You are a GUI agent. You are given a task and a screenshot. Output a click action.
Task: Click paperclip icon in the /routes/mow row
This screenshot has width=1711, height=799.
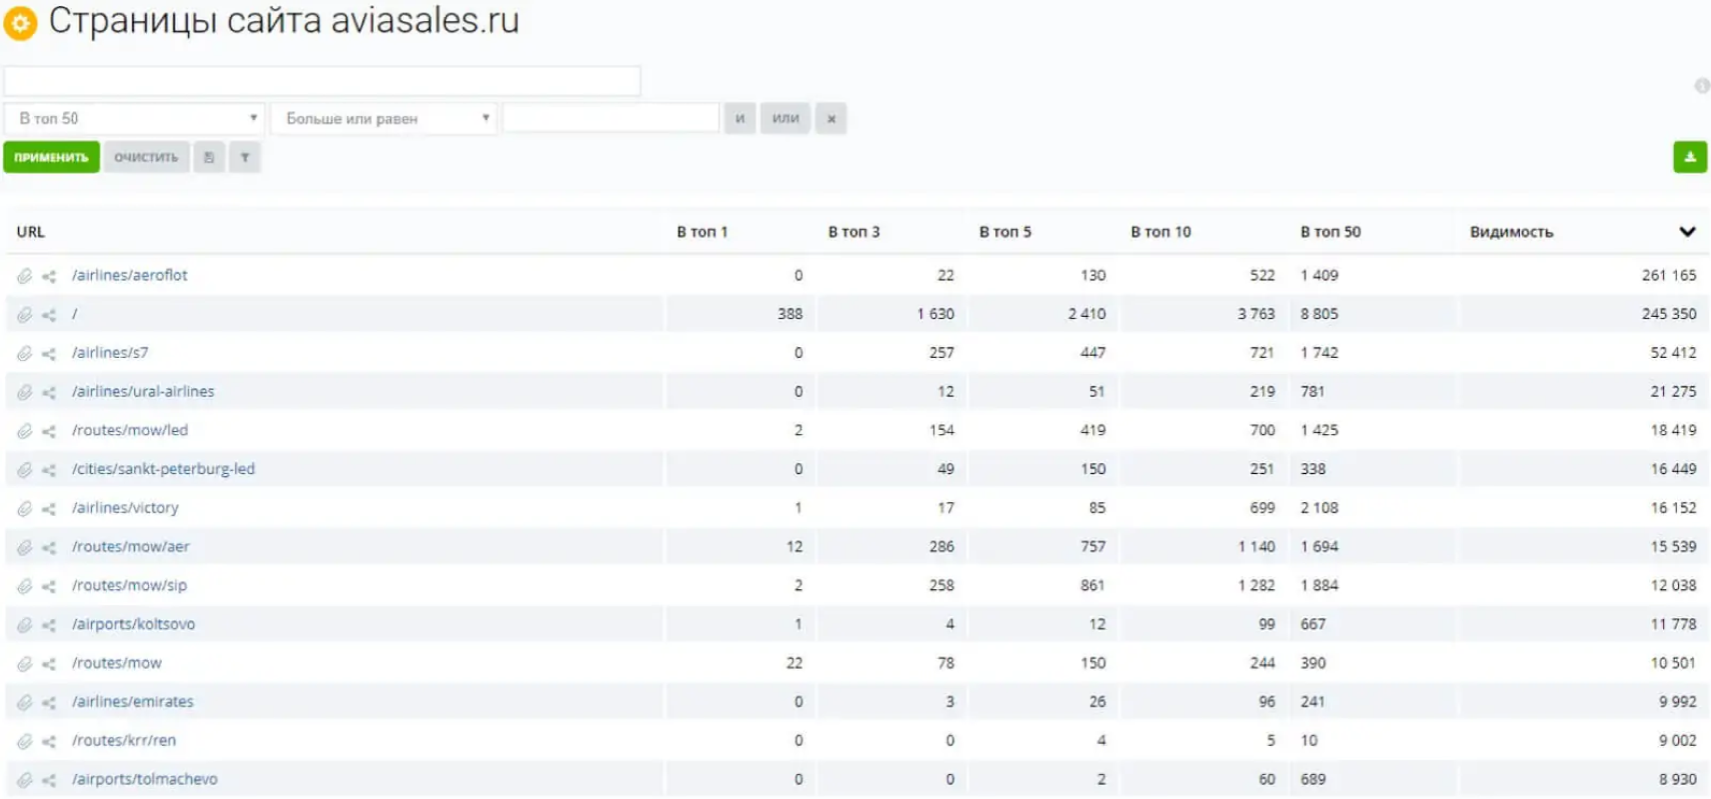25,664
